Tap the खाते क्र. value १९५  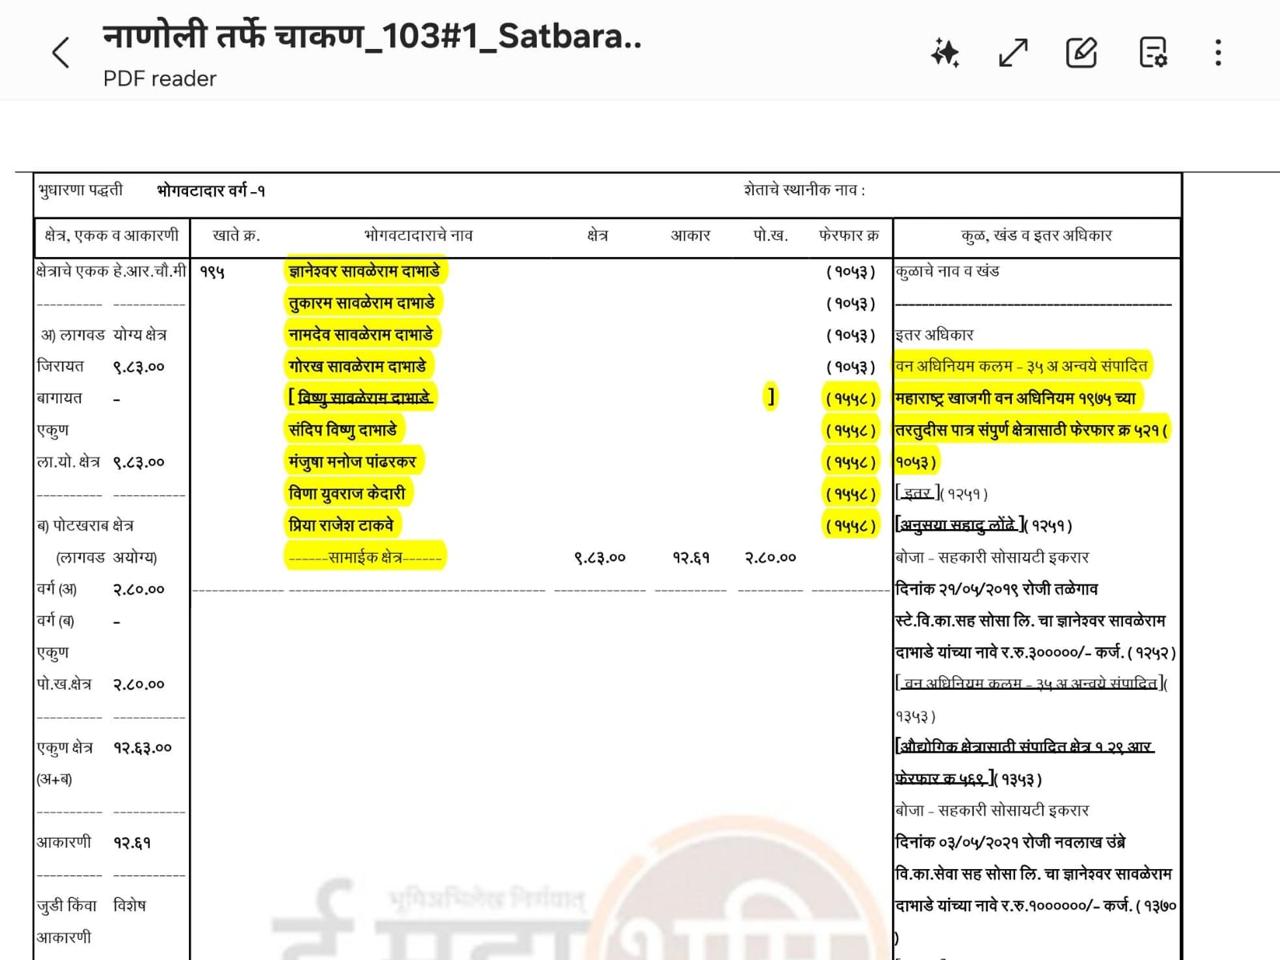tap(212, 272)
